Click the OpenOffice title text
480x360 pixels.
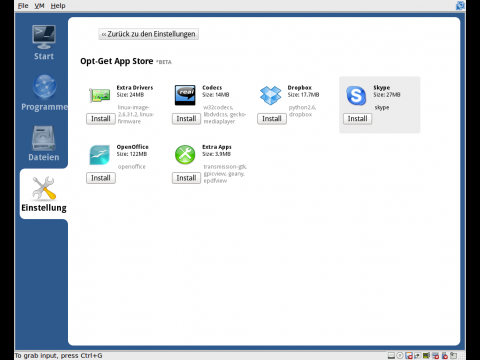(132, 147)
